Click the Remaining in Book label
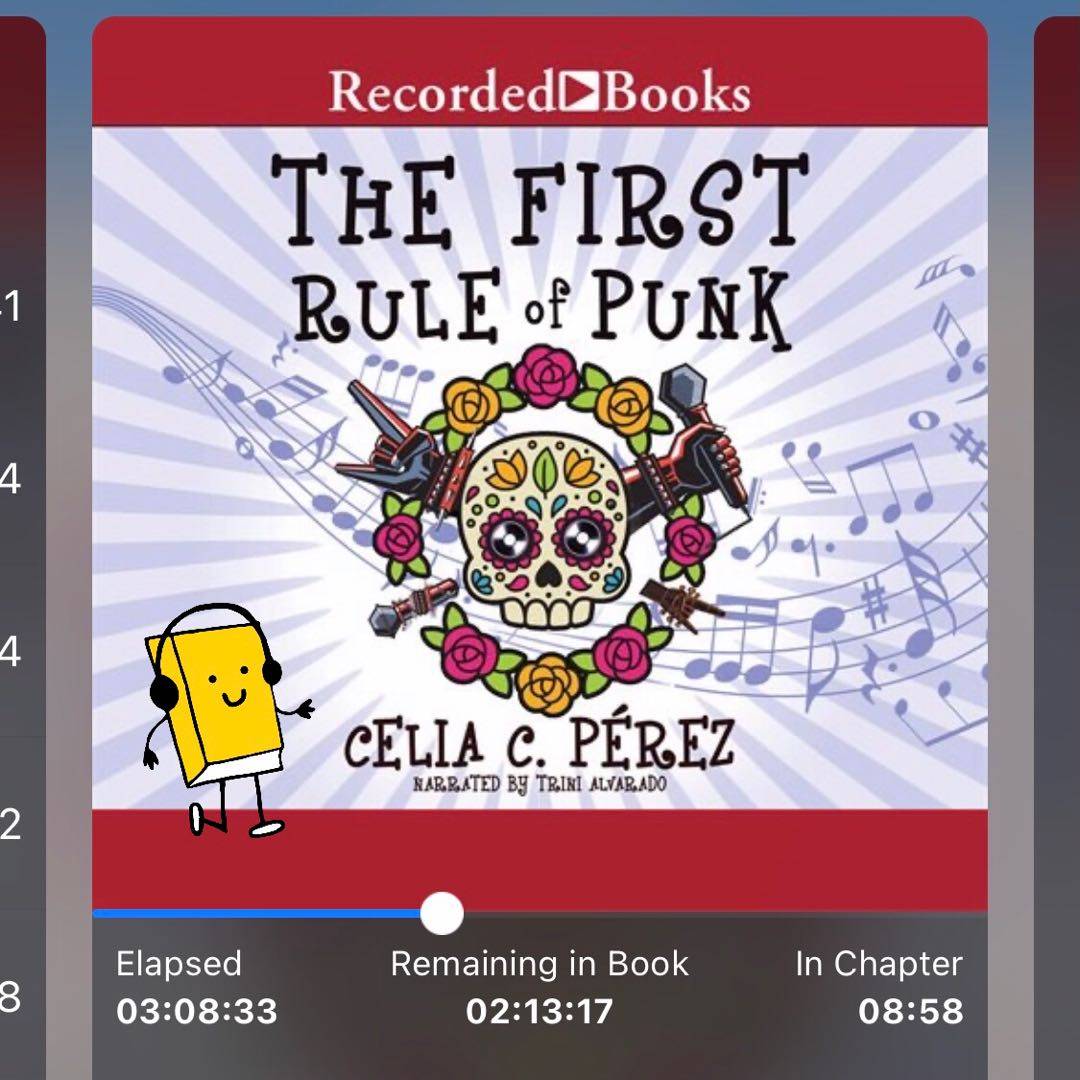The image size is (1080, 1080). (539, 963)
